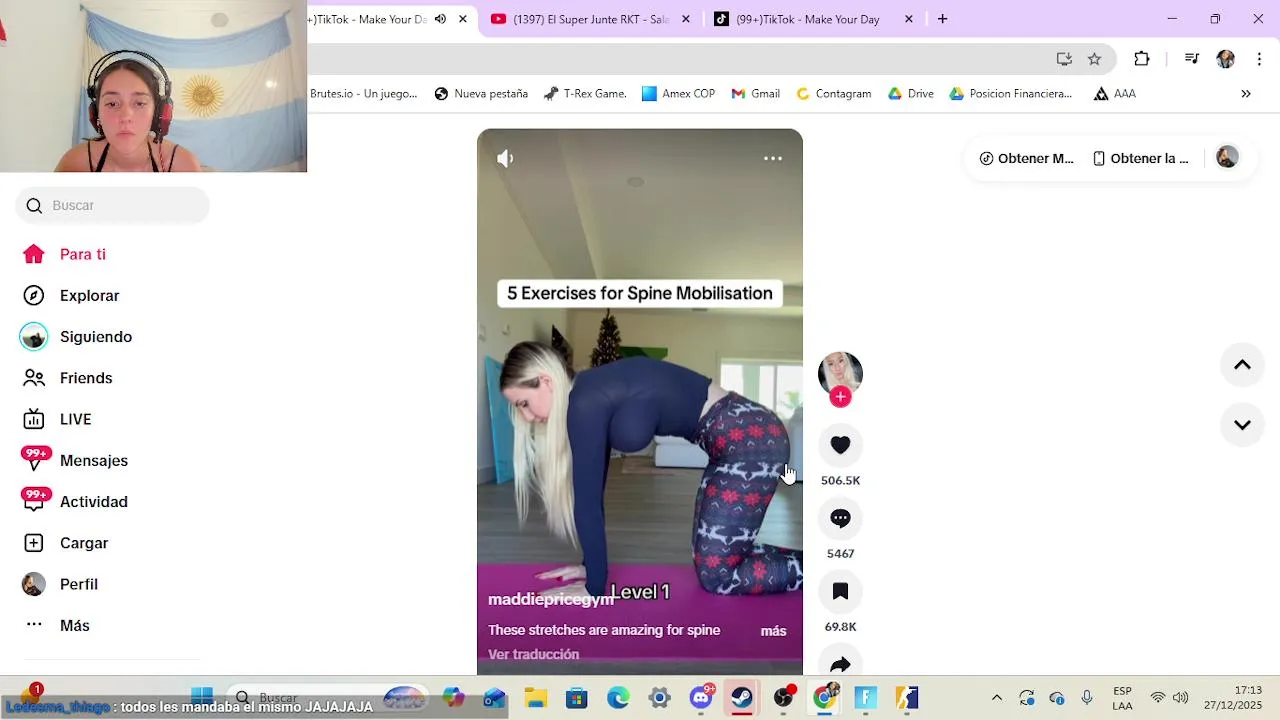Open the Amex COP bookmark
This screenshot has height=720, width=1280.
(x=678, y=94)
